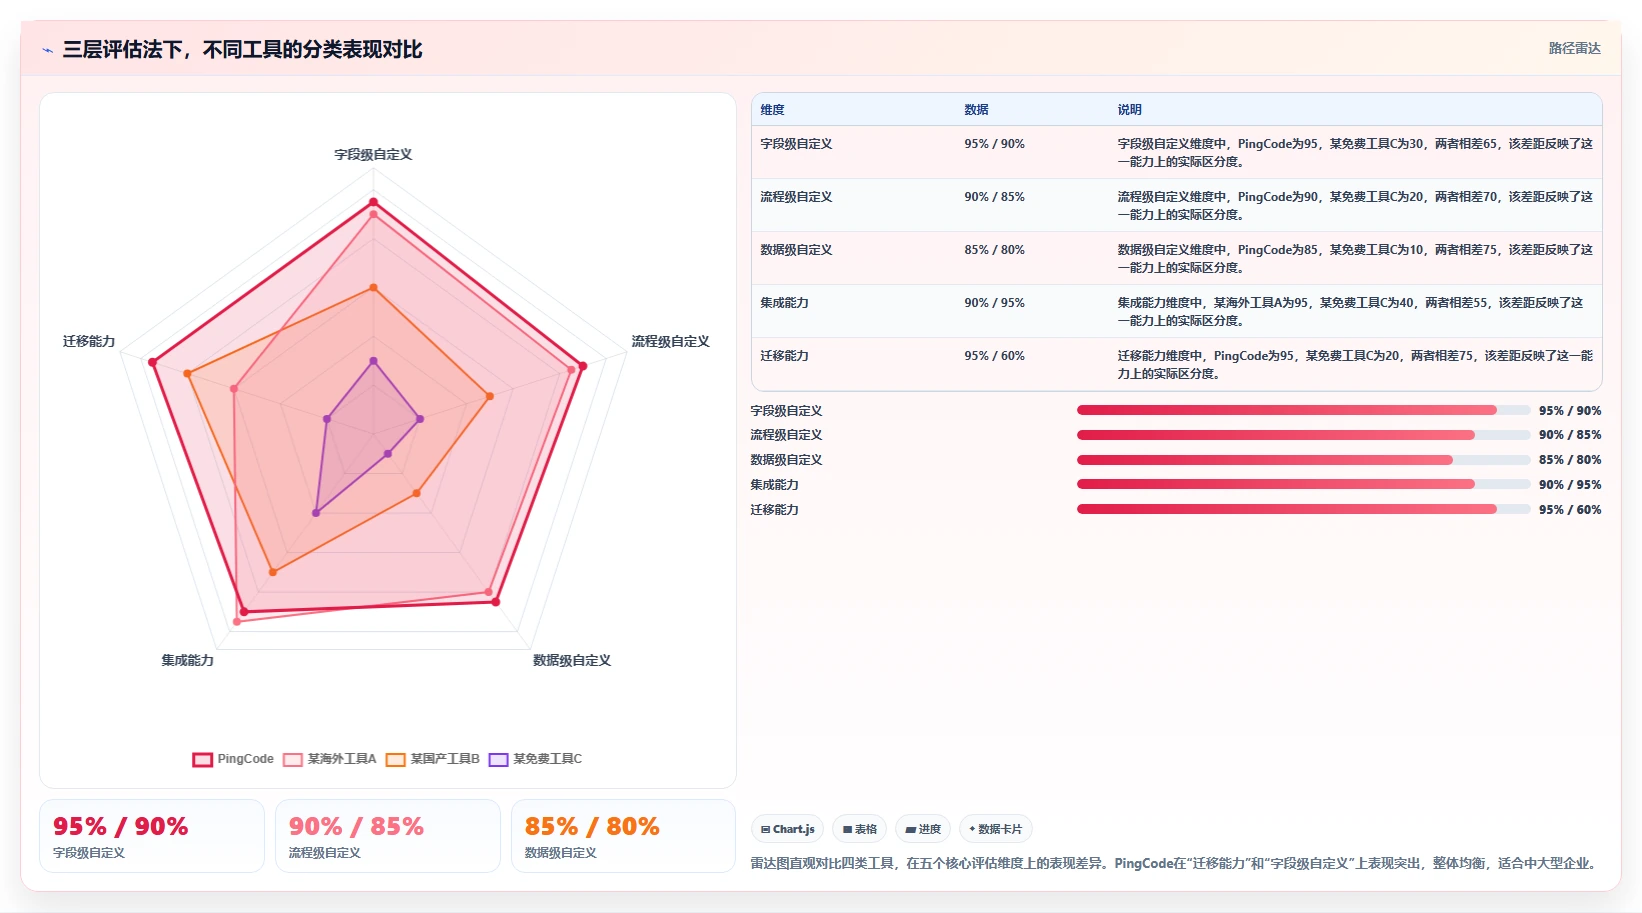Click the 集成能力 progress bar
This screenshot has height=913, width=1642.
[x=1303, y=484]
